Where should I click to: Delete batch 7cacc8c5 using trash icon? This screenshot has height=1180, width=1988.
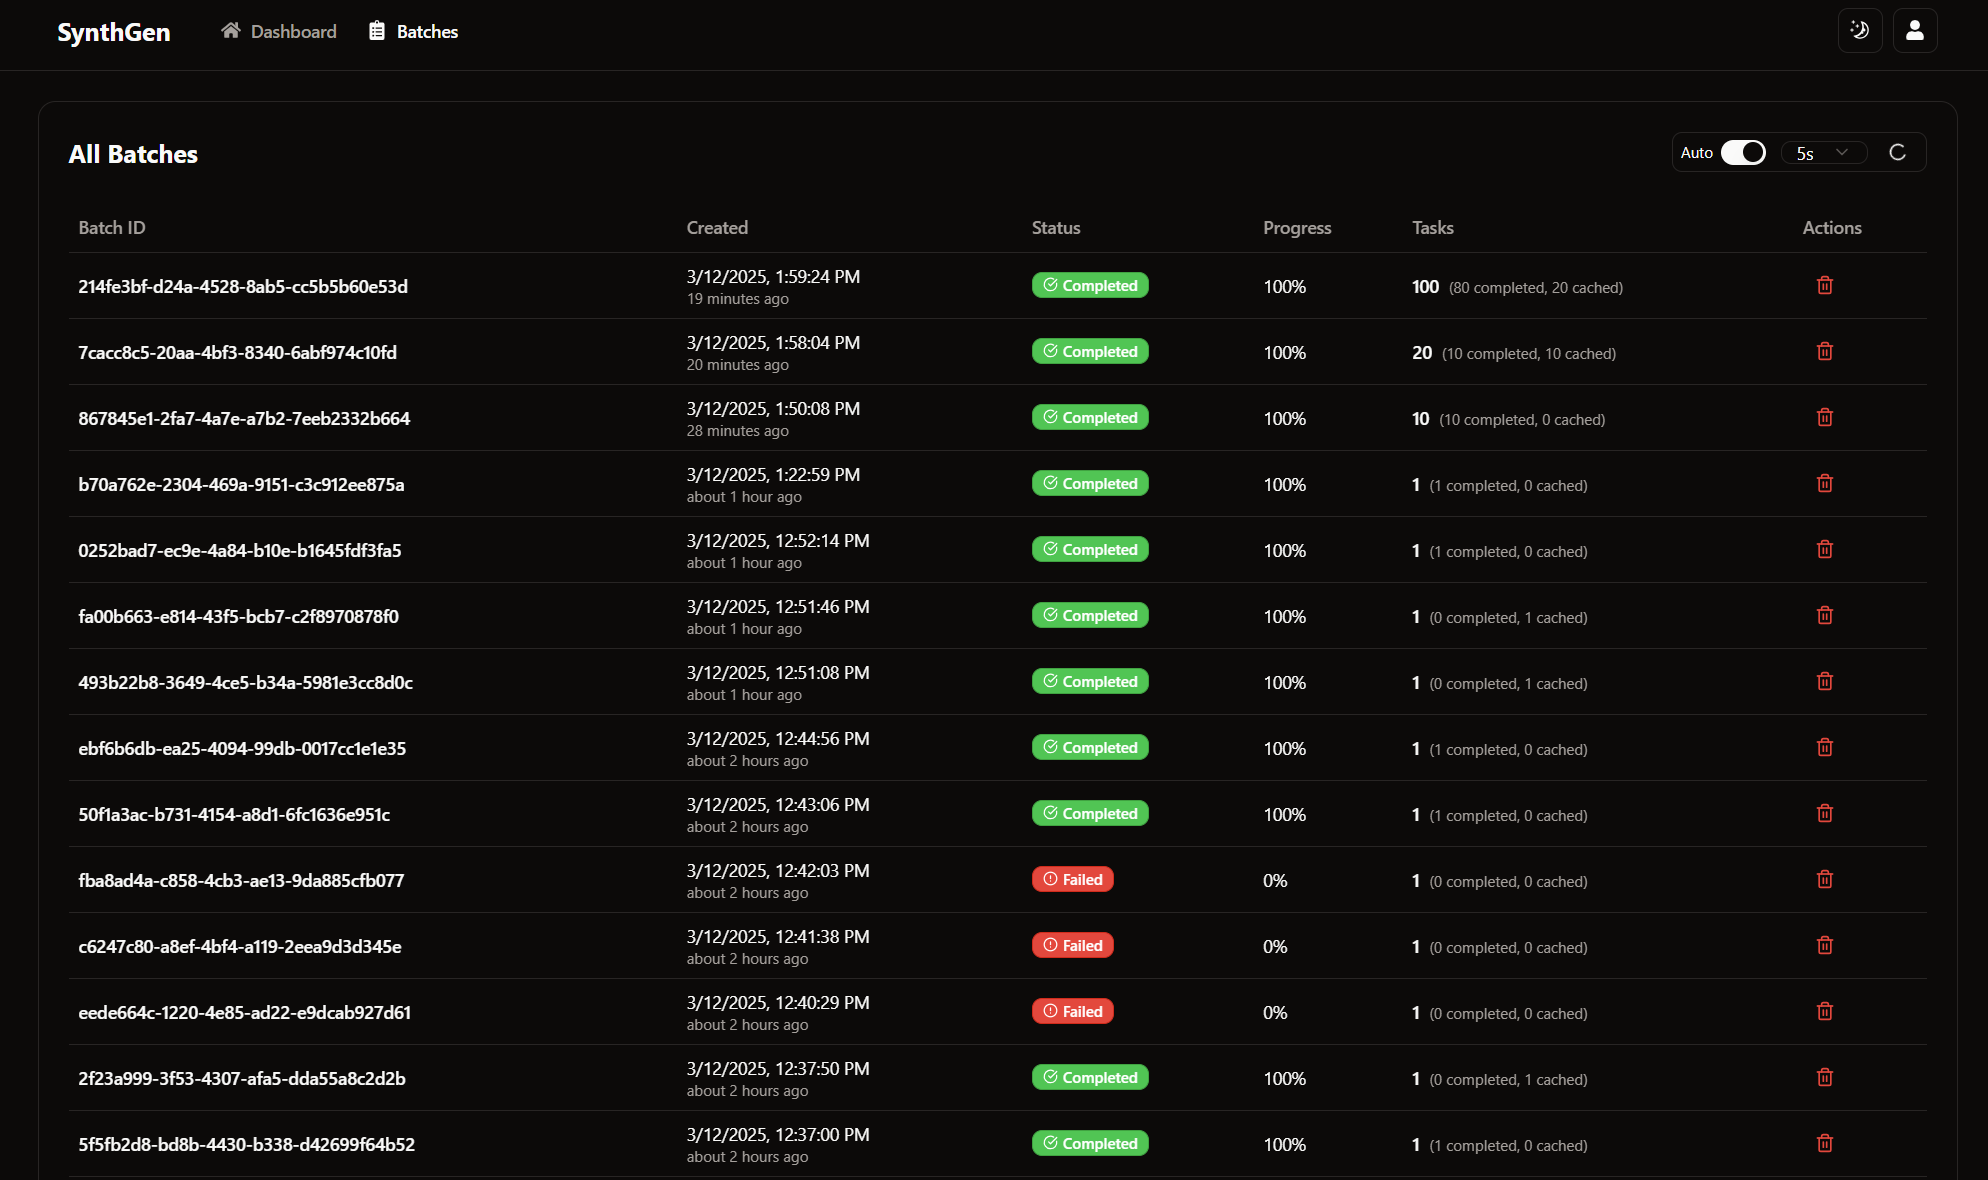click(1824, 352)
